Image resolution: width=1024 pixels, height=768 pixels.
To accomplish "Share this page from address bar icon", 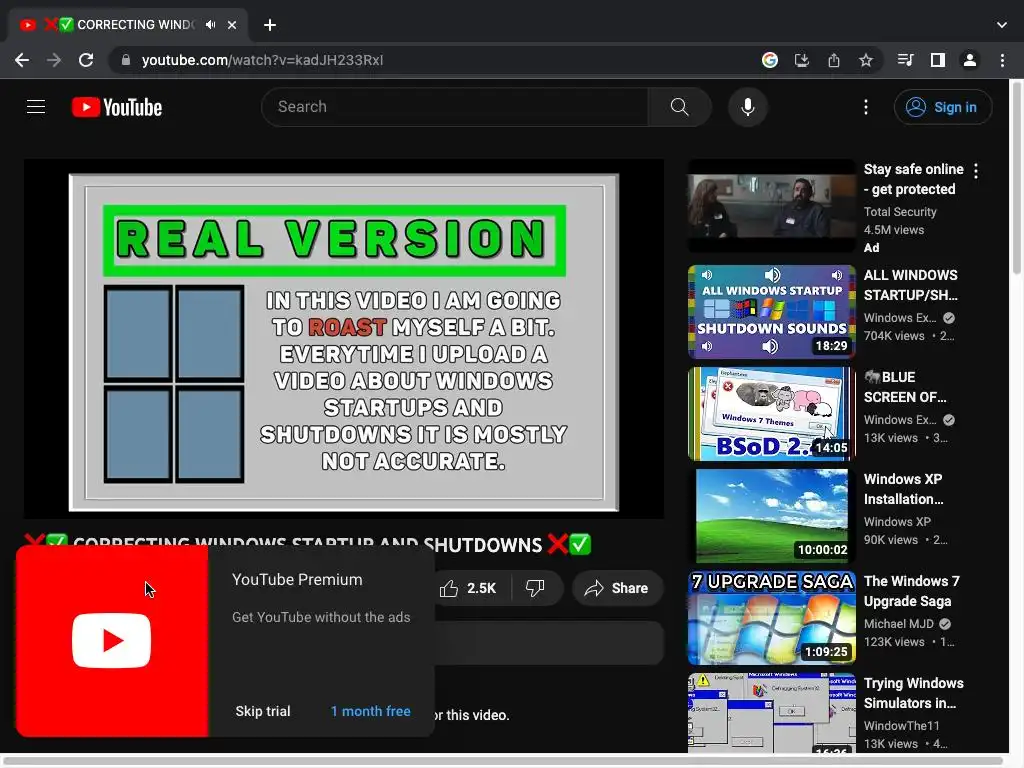I will (x=834, y=60).
